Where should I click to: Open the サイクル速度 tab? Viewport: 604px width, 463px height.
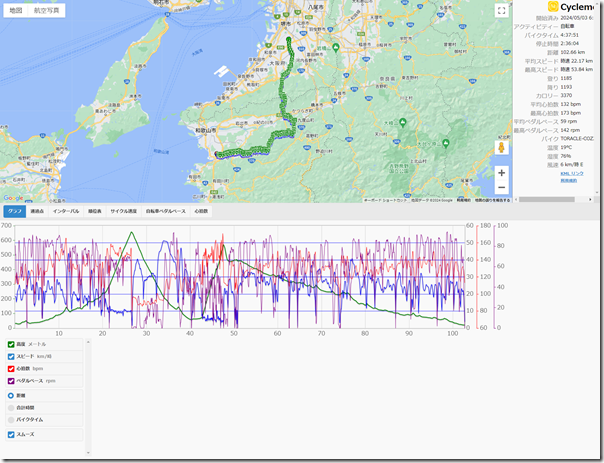coord(123,211)
